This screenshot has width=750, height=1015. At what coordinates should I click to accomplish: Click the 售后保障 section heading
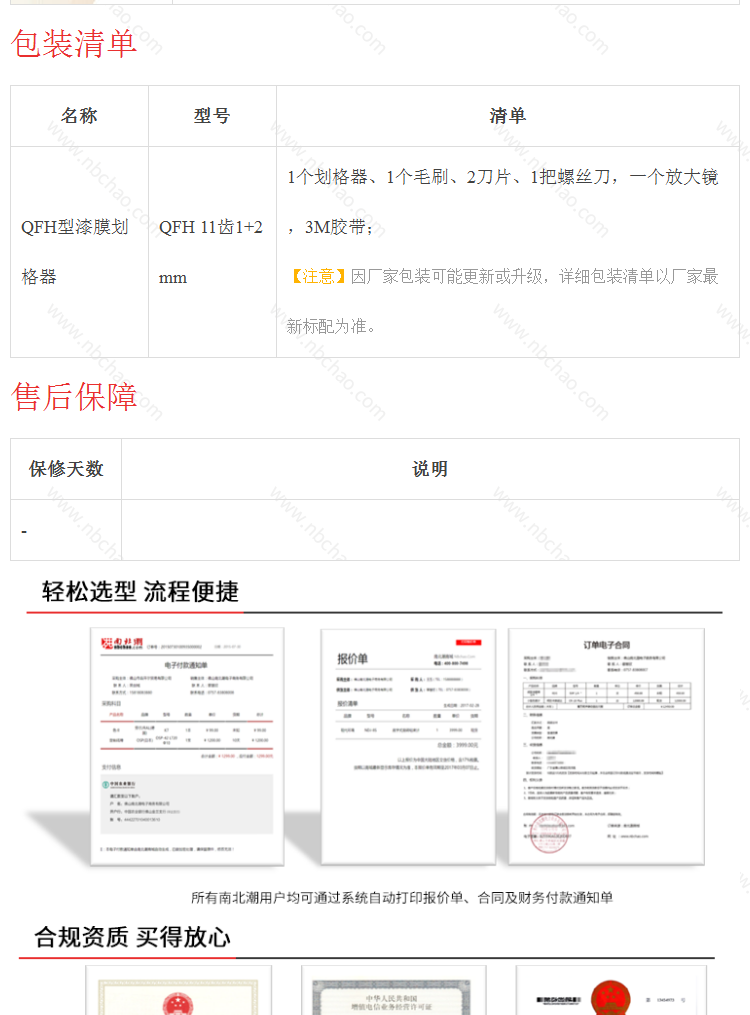click(x=74, y=396)
